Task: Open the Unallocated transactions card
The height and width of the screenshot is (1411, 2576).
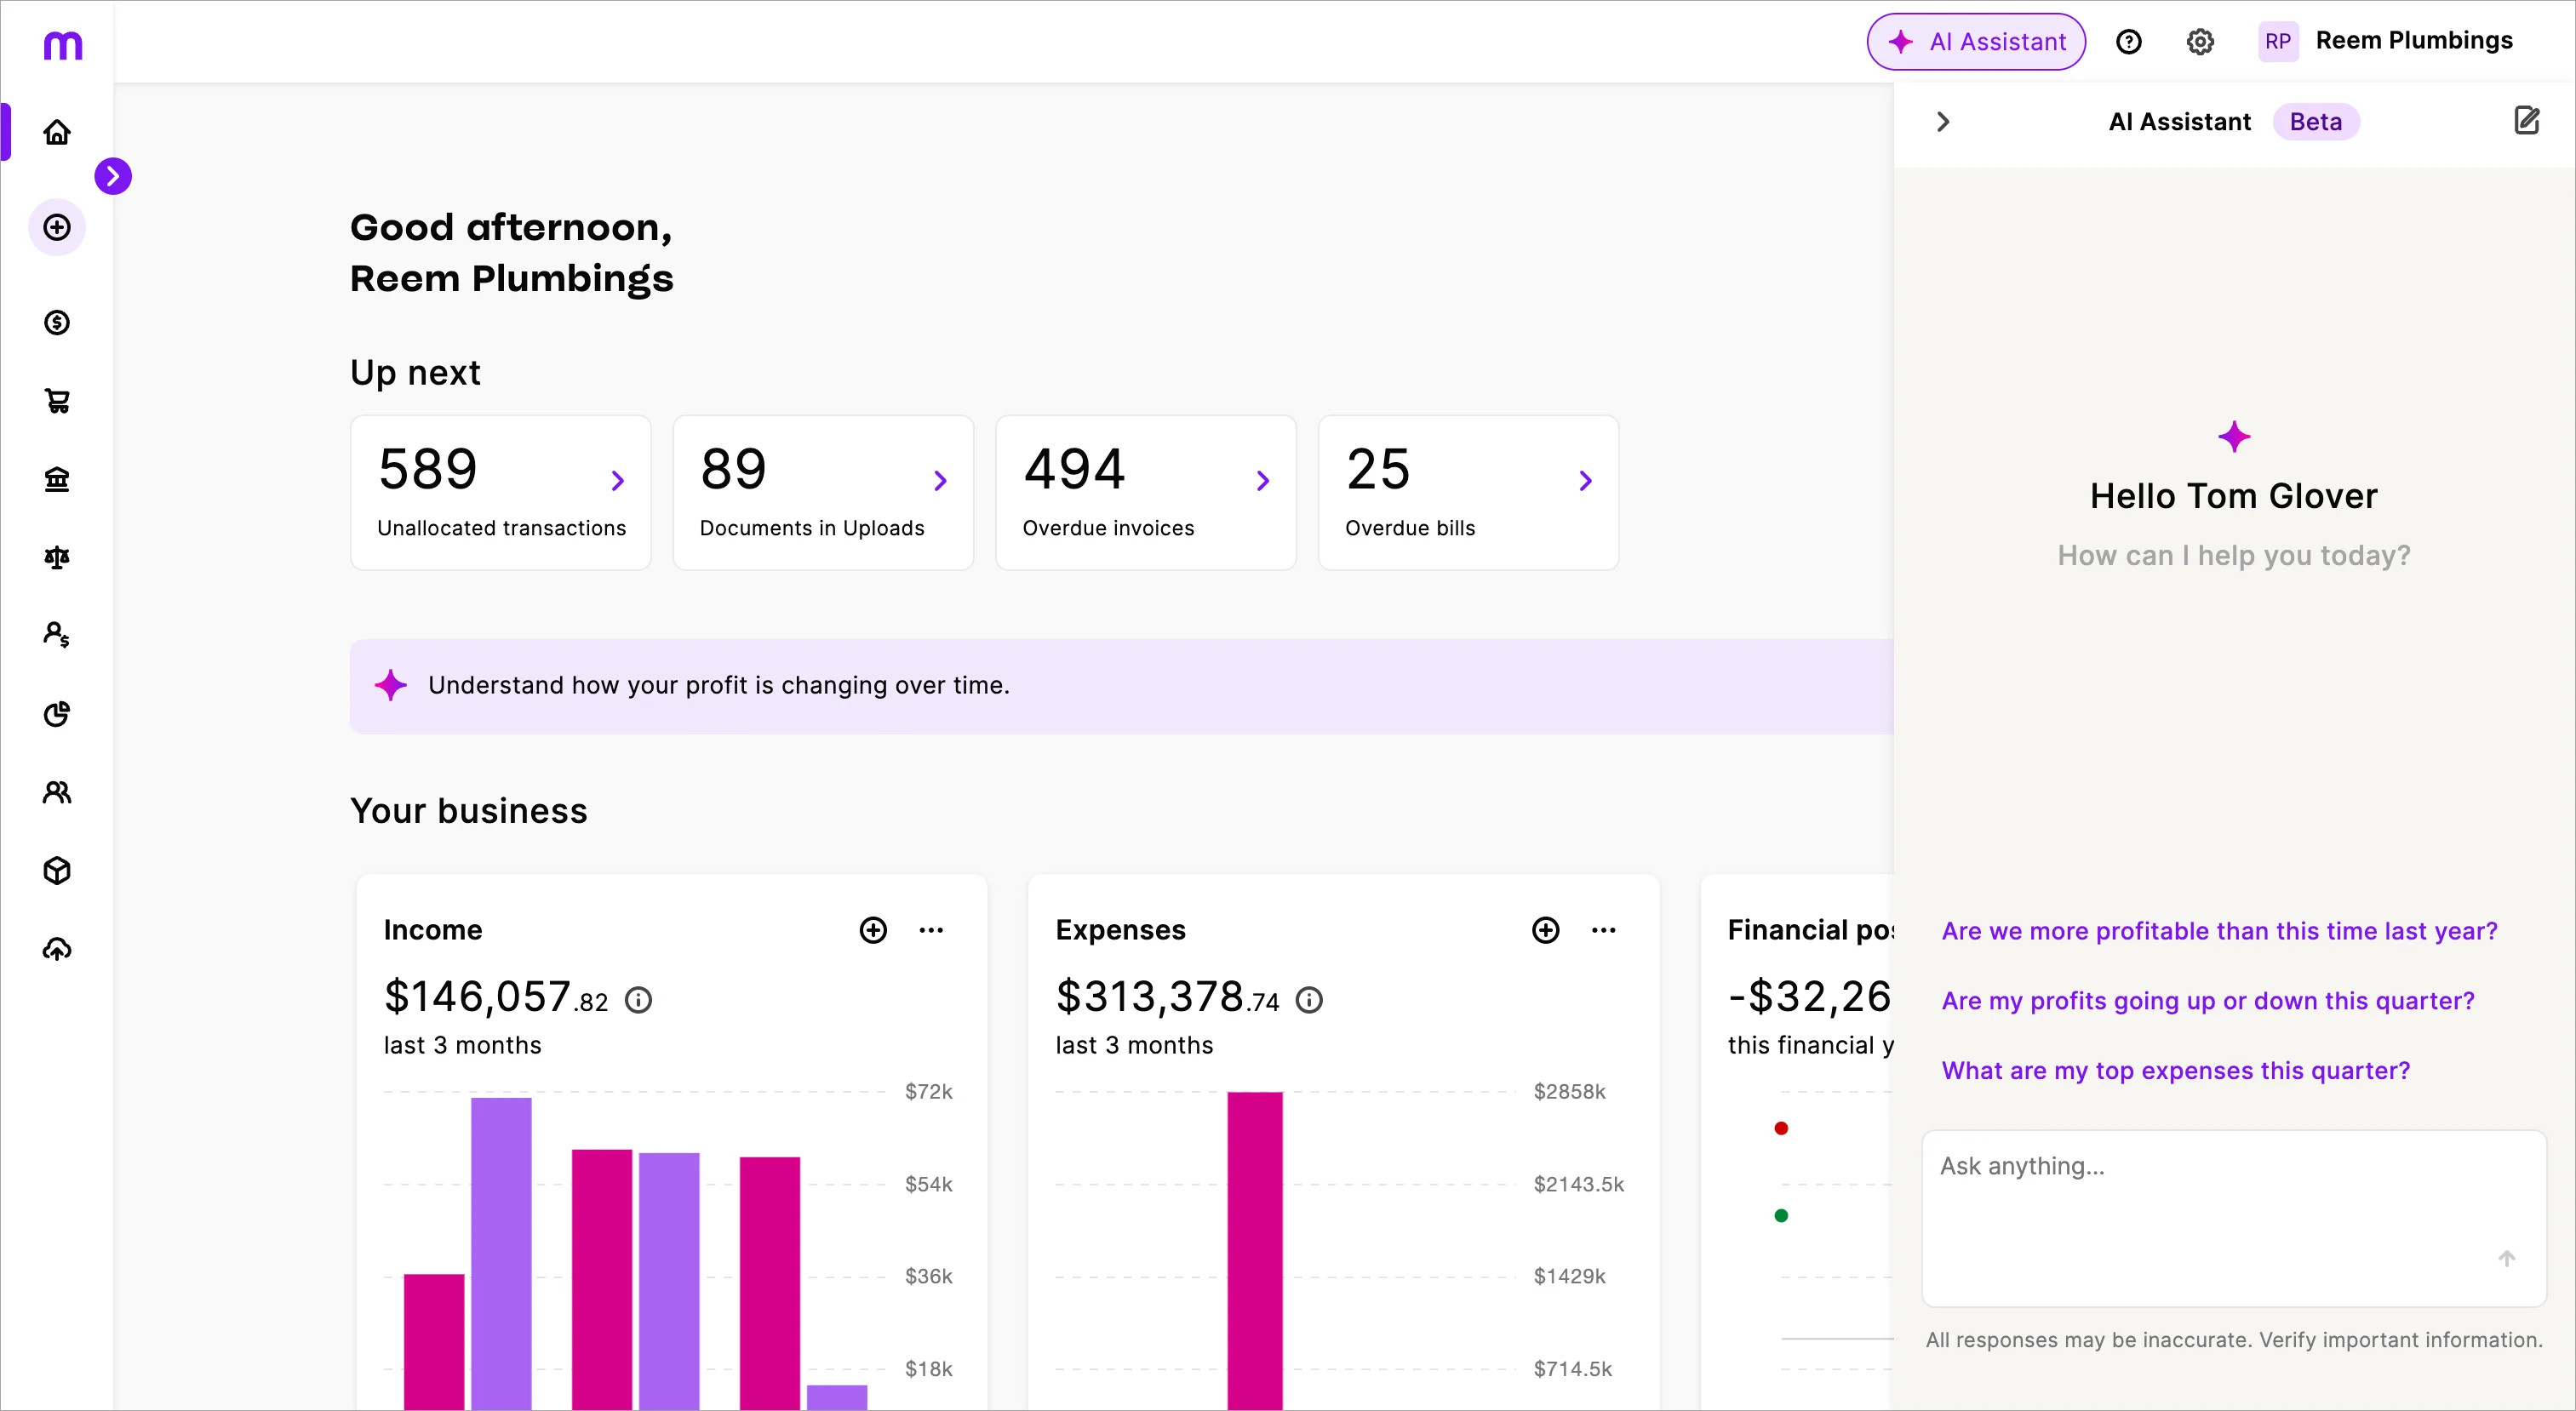Action: (x=500, y=492)
